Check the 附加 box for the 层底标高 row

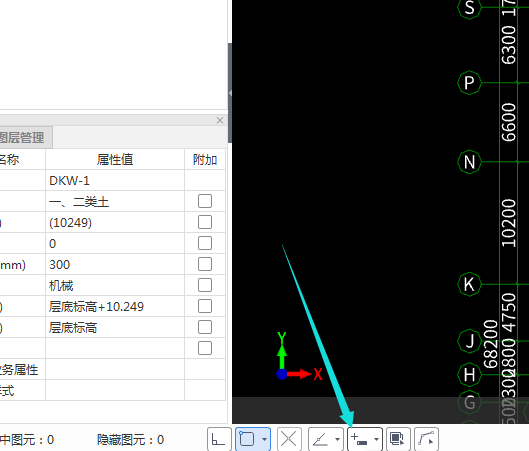coord(205,327)
